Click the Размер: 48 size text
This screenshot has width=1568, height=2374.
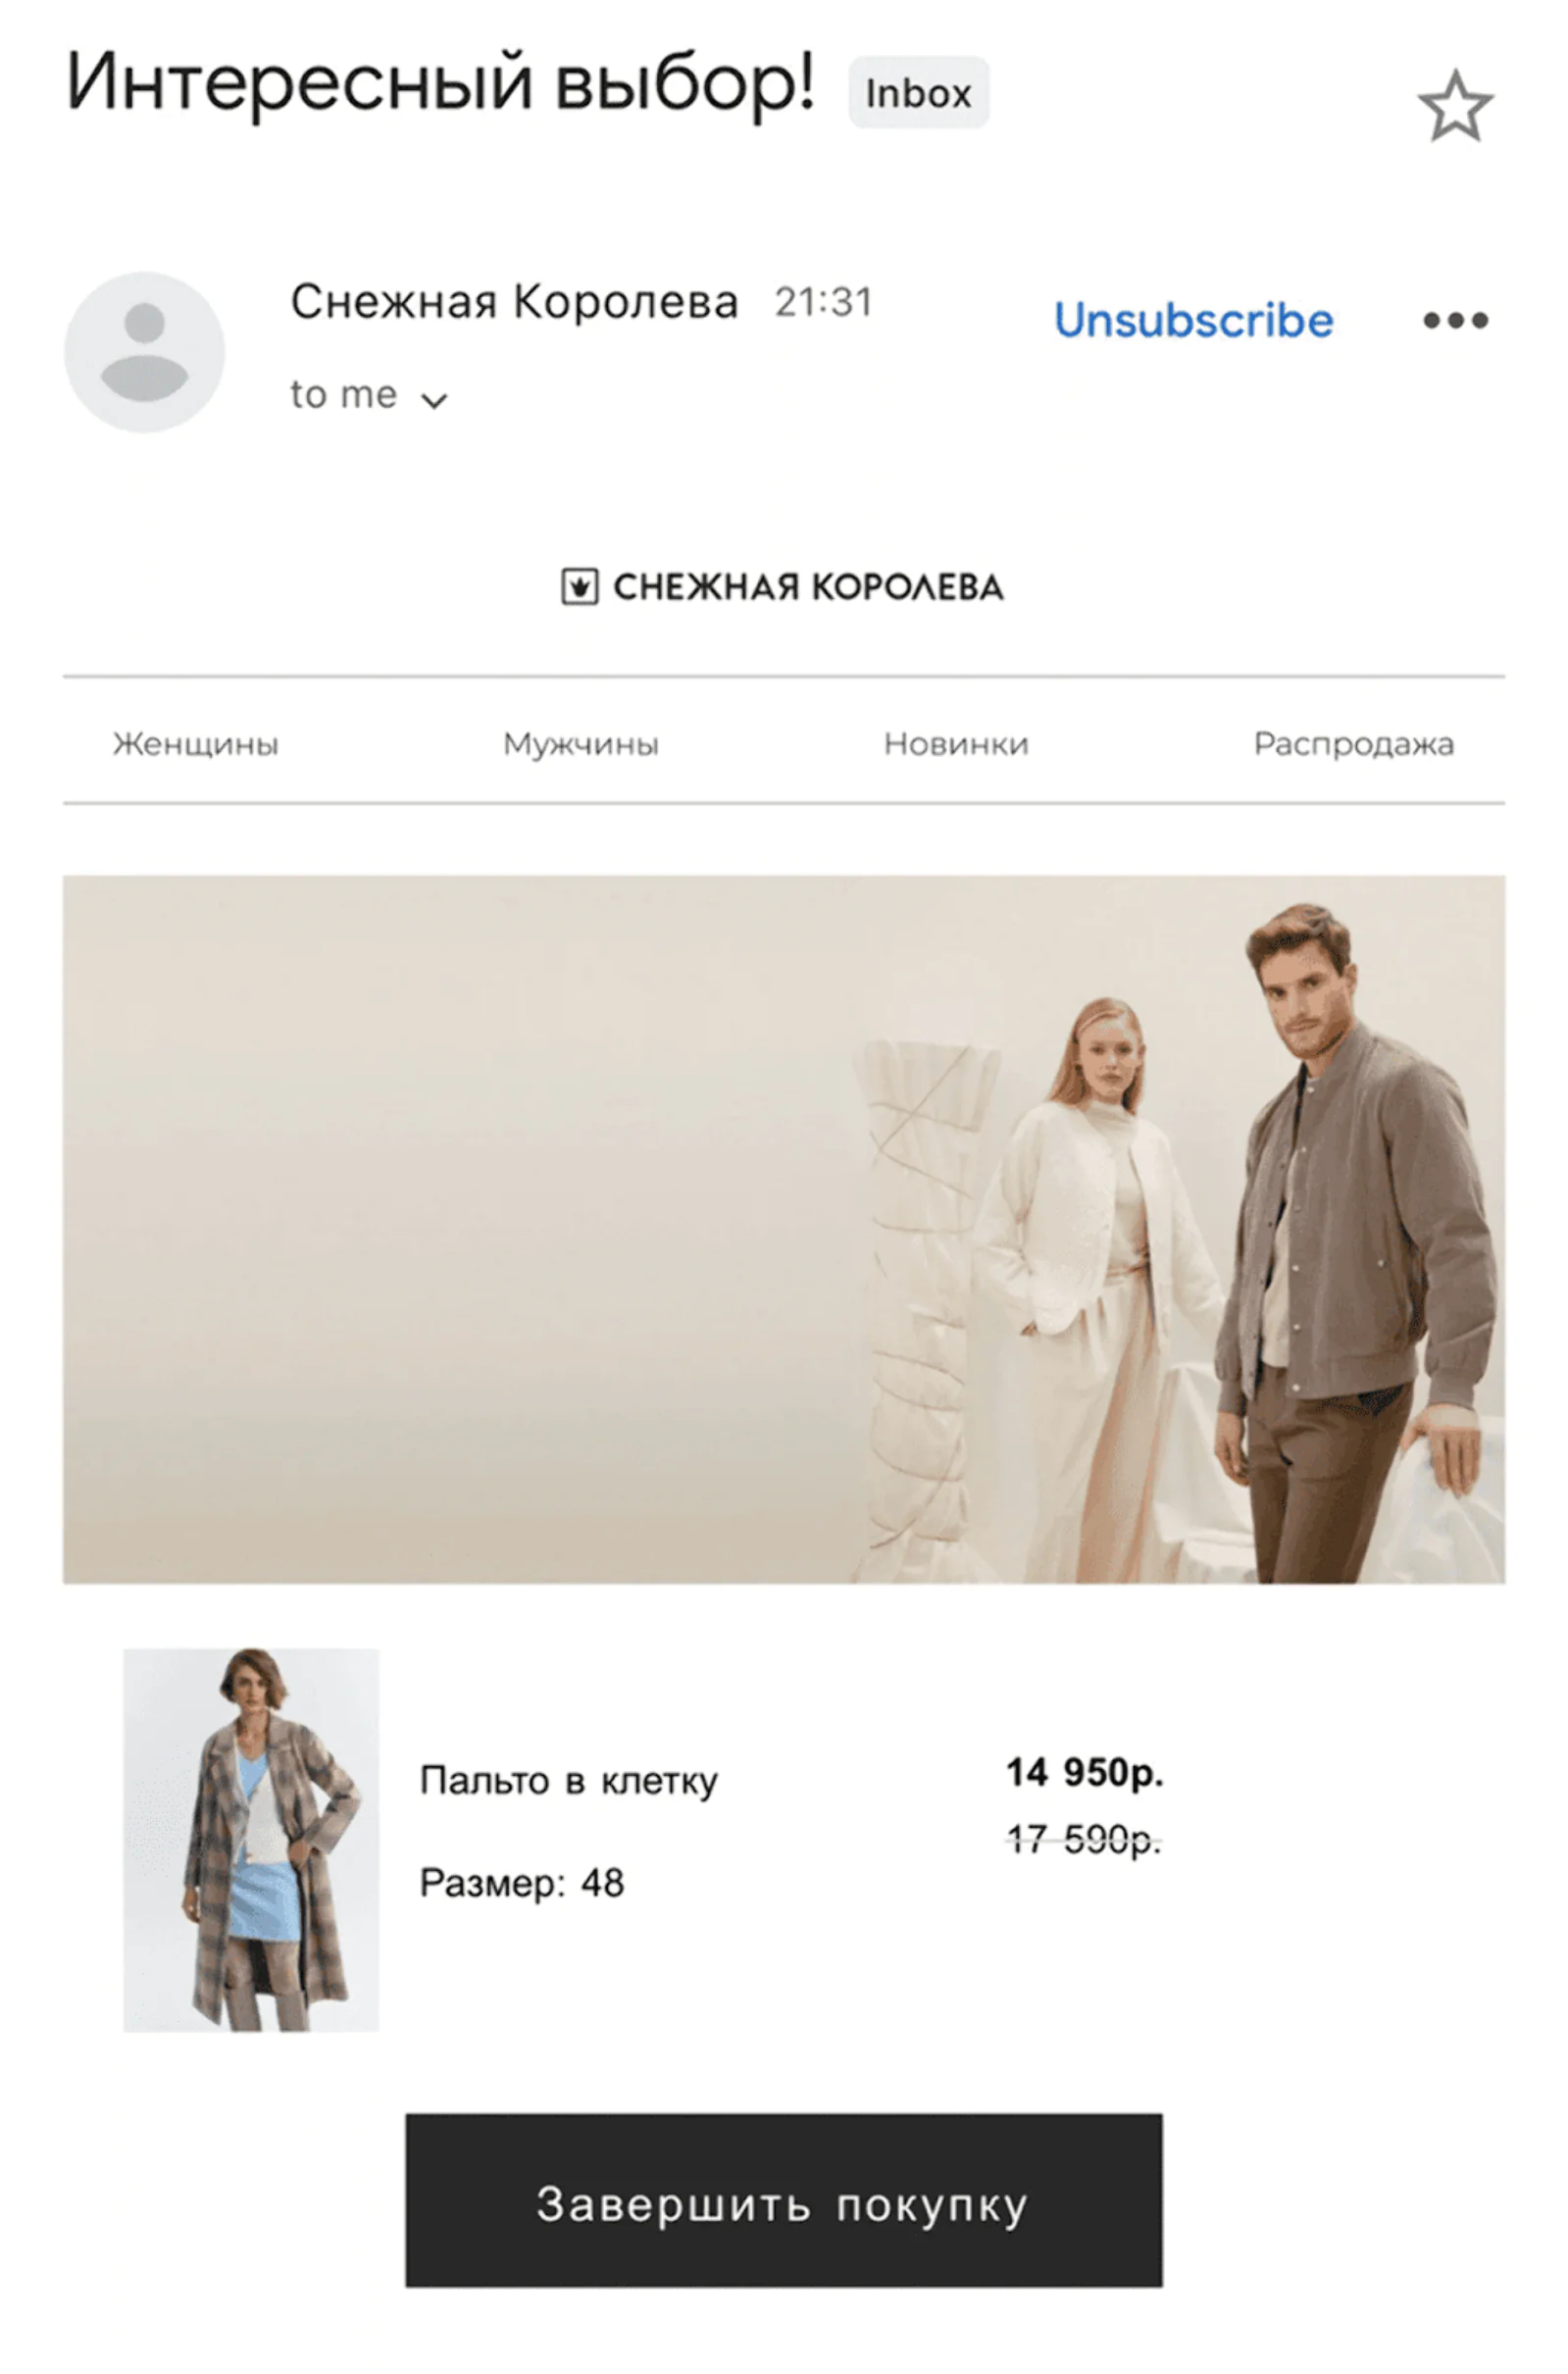(522, 1883)
